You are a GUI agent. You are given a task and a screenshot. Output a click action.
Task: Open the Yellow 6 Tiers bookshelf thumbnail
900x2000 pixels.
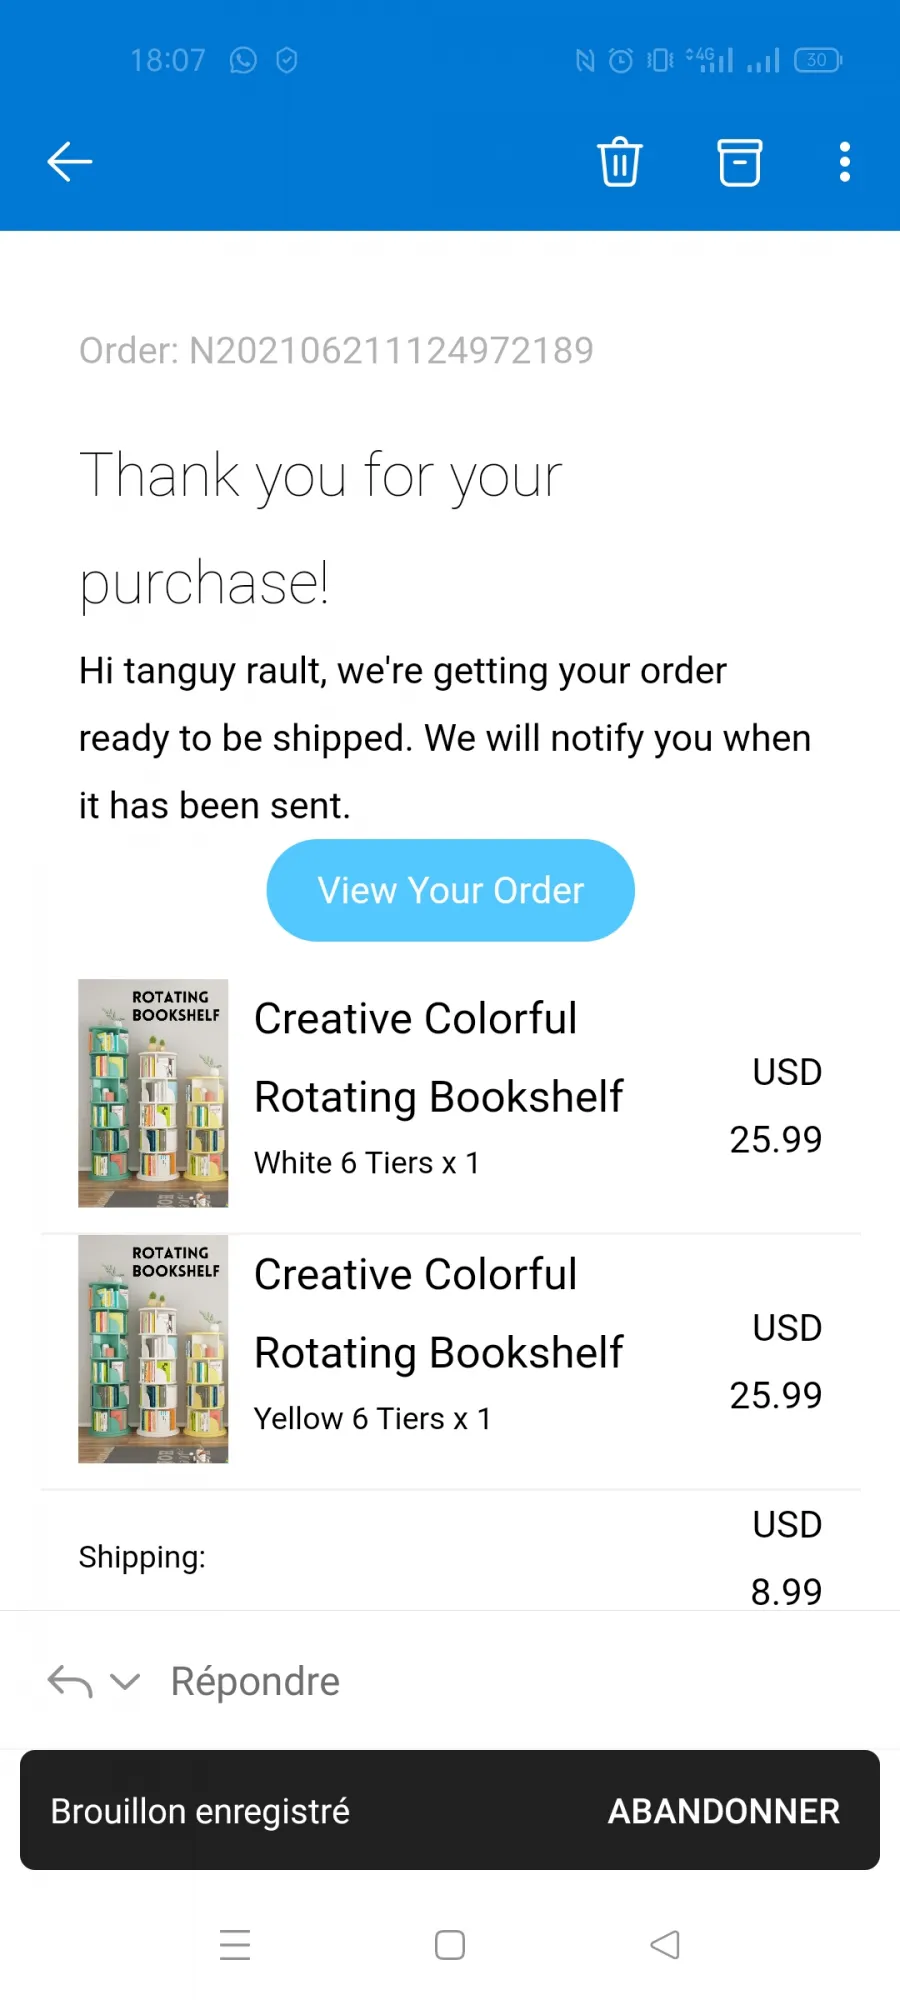(x=153, y=1349)
